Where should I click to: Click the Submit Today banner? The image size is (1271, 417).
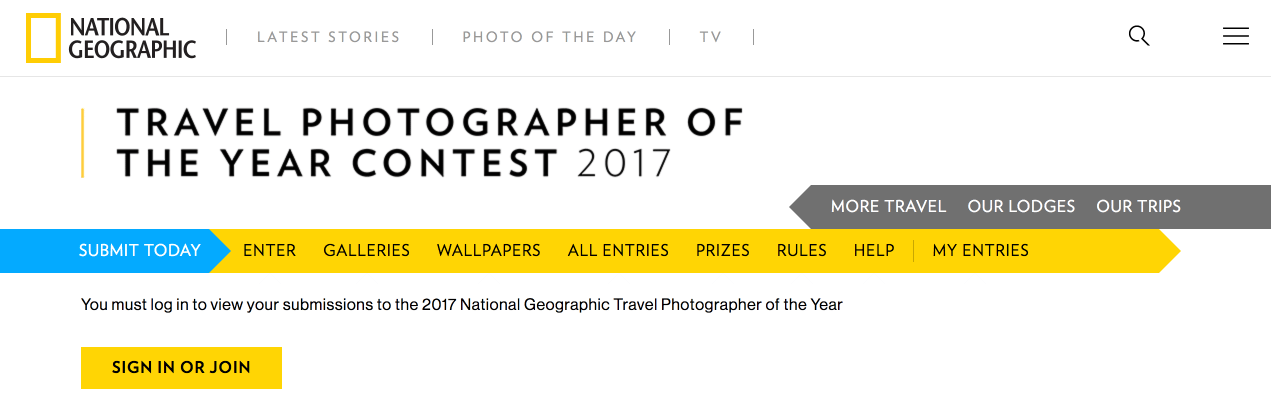(139, 251)
